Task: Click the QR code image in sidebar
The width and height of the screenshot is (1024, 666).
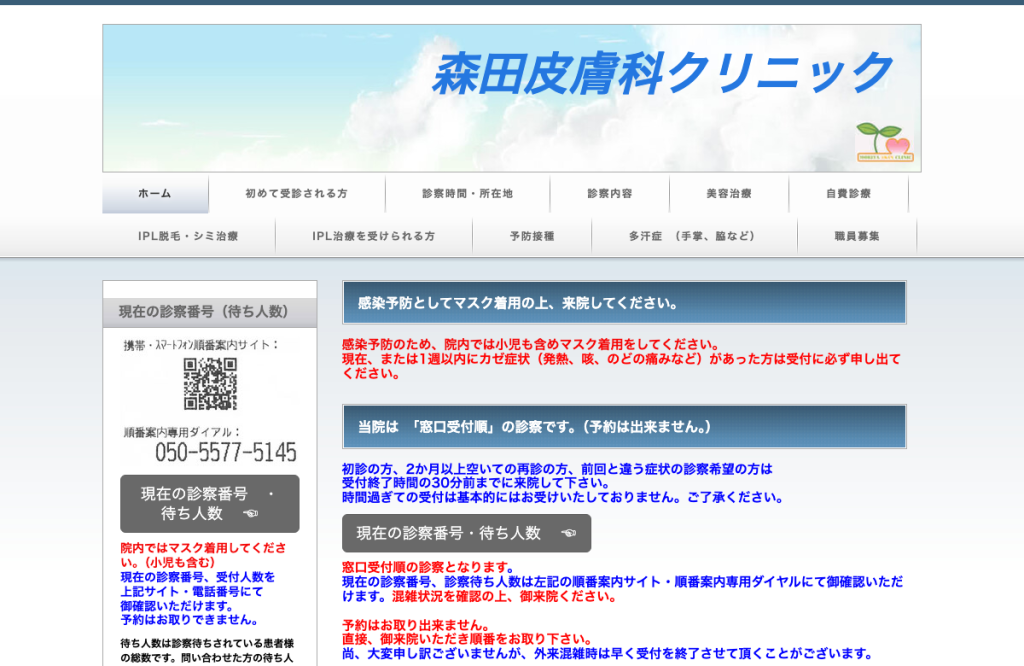Action: [x=210, y=384]
